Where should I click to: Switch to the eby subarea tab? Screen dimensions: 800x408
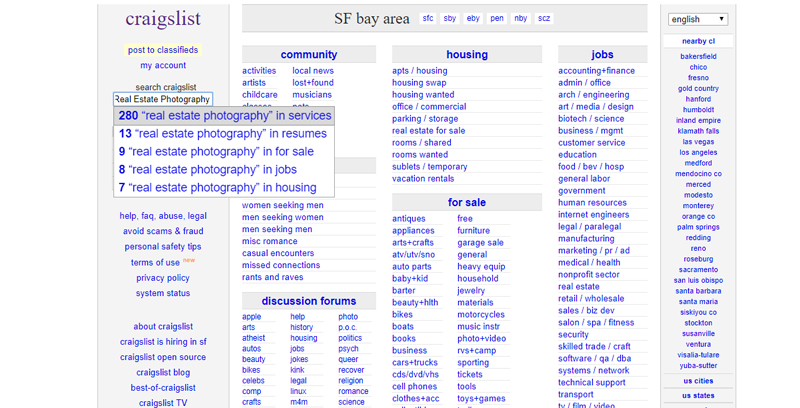473,18
